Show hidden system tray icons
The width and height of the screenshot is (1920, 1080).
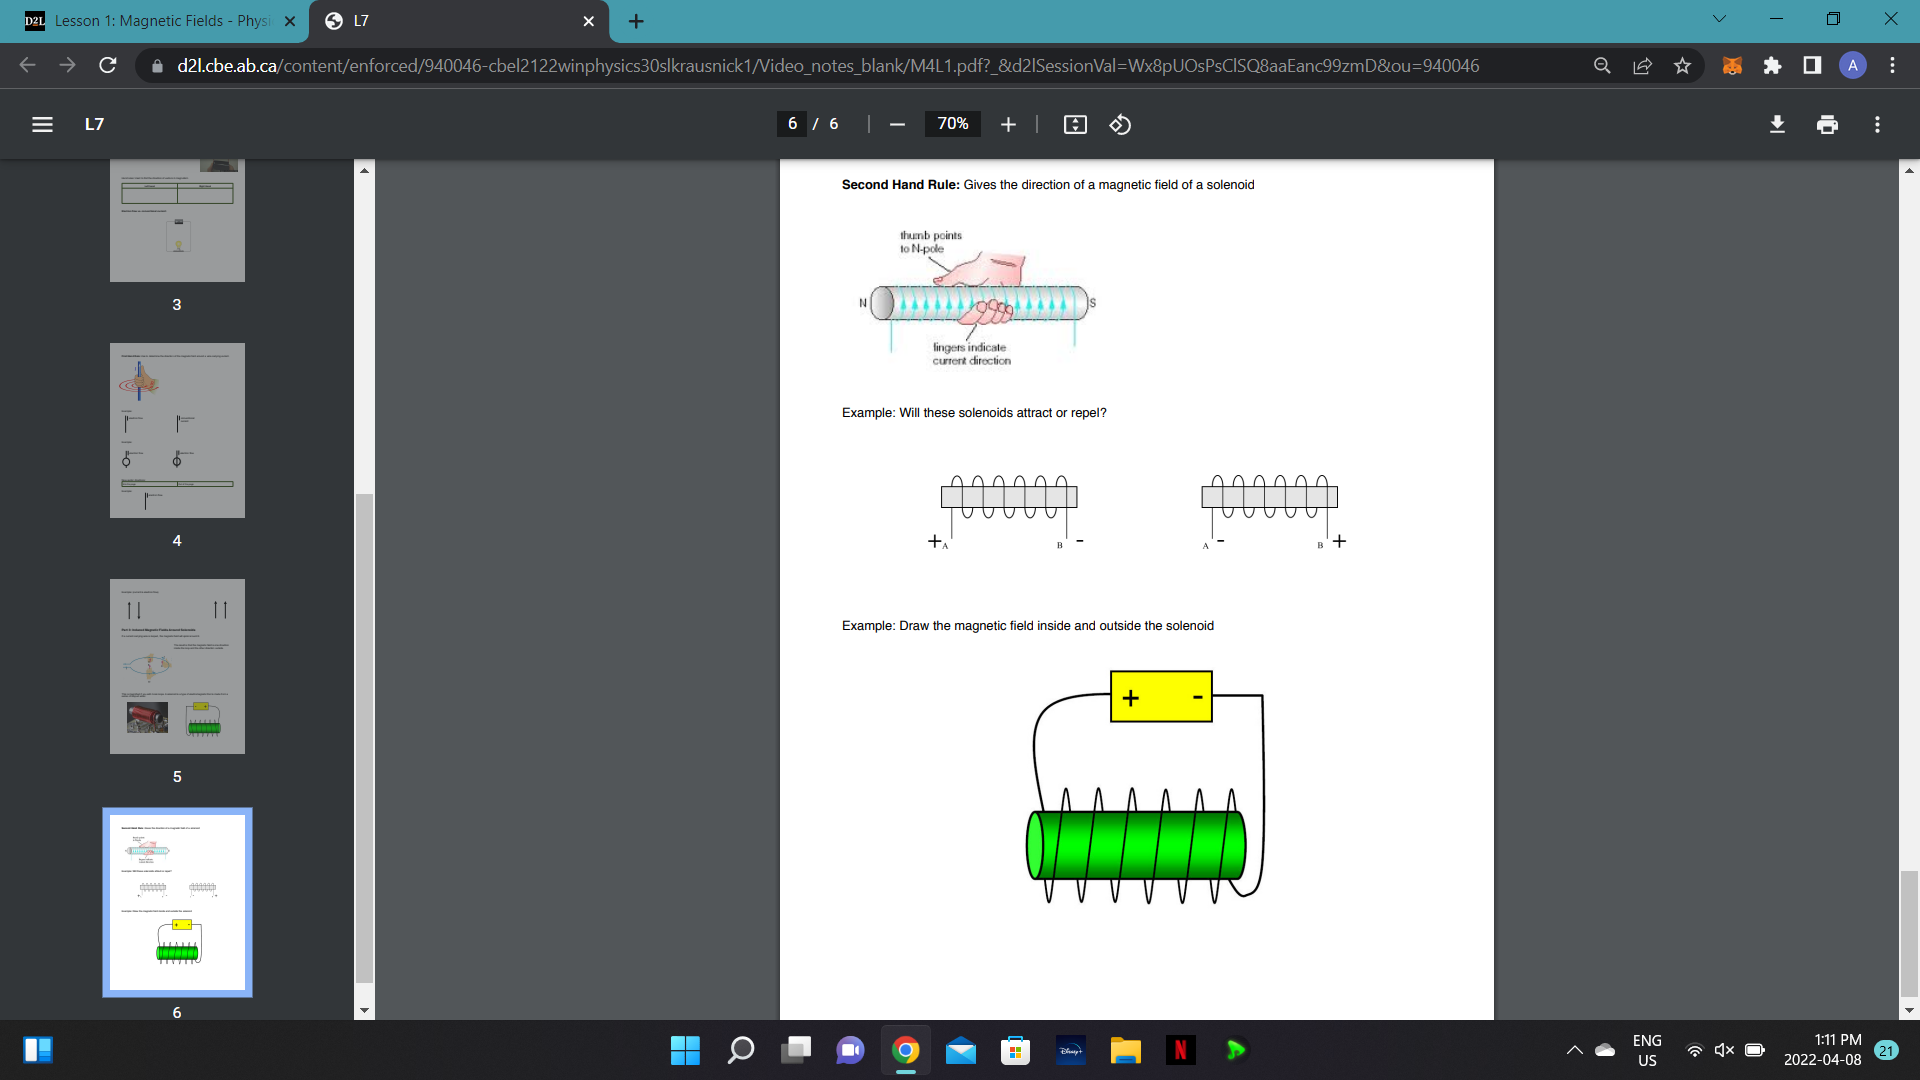pyautogui.click(x=1574, y=1050)
